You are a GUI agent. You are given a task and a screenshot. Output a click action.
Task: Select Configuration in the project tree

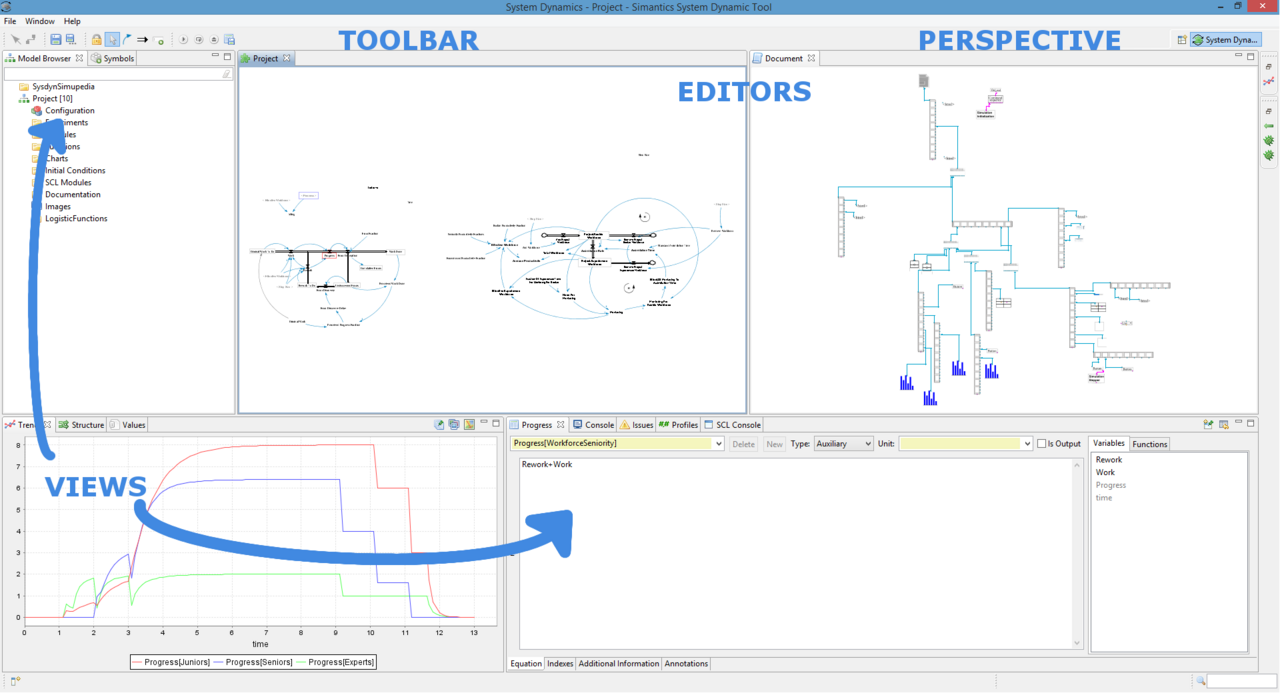69,111
